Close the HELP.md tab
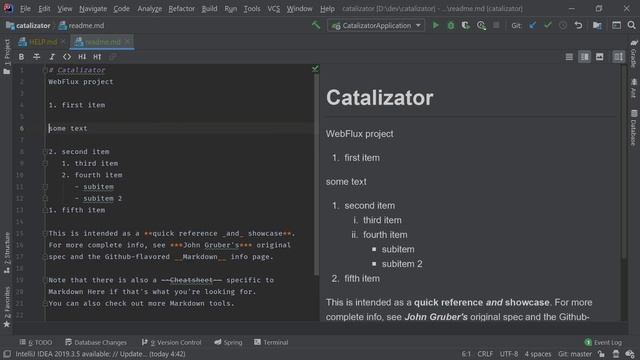 coord(63,42)
